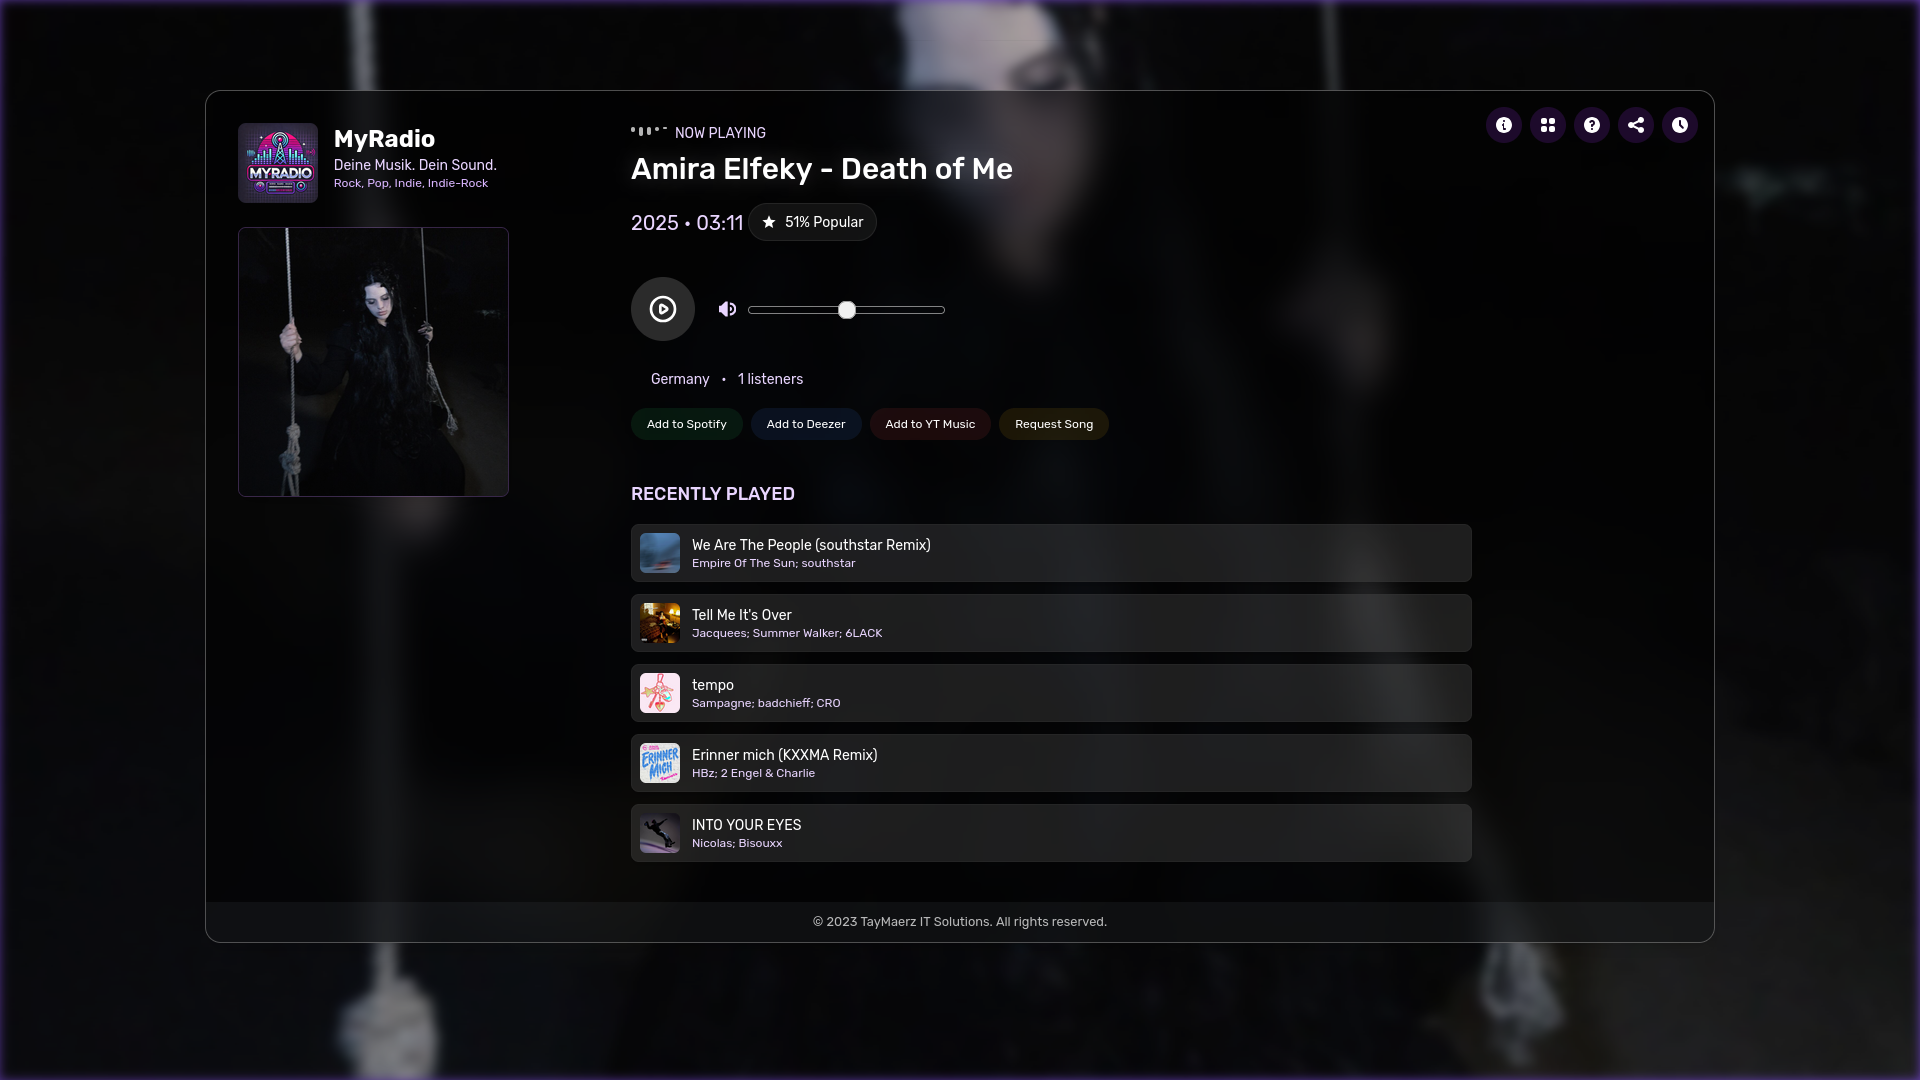Viewport: 1920px width, 1080px height.
Task: Select Tell Me It's Over track
Action: [1050, 623]
